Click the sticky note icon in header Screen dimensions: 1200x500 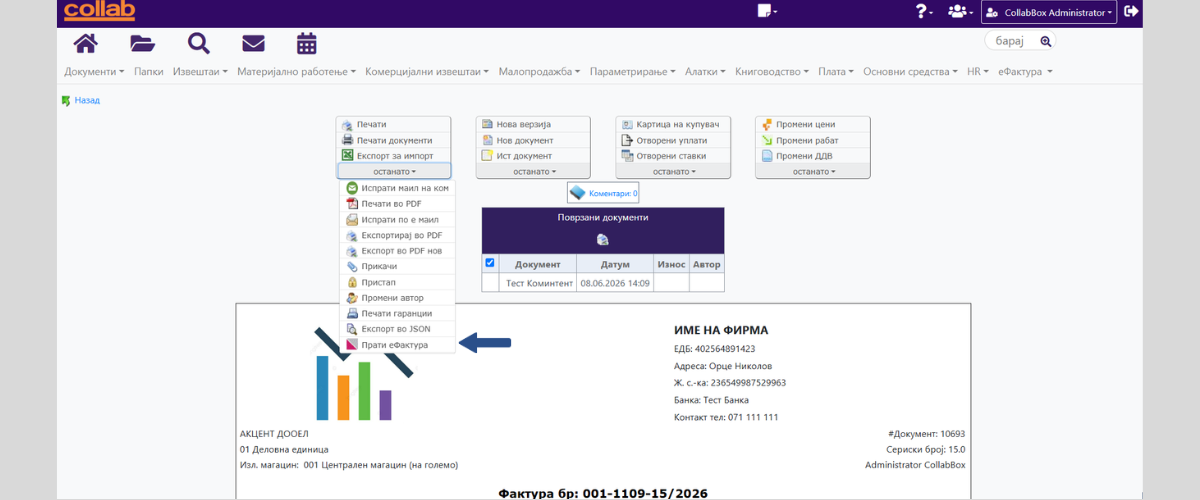point(767,12)
